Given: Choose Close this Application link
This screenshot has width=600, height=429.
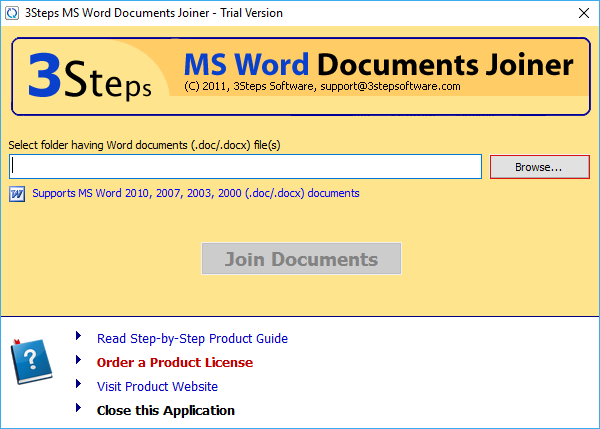Looking at the screenshot, I should point(166,410).
